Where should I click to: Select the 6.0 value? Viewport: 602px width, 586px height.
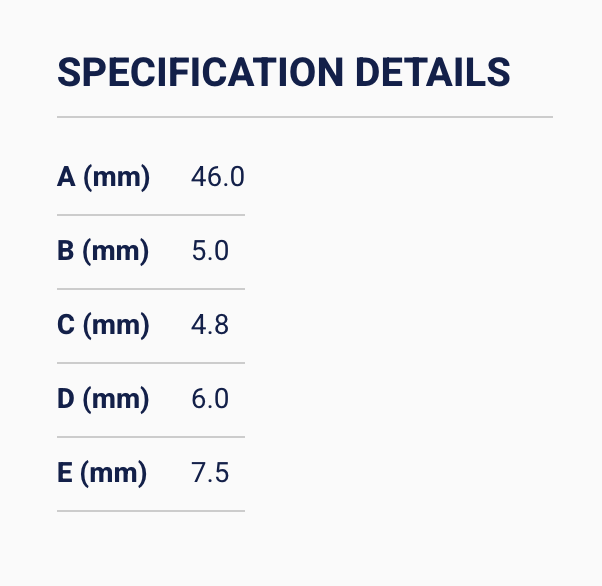(x=210, y=400)
